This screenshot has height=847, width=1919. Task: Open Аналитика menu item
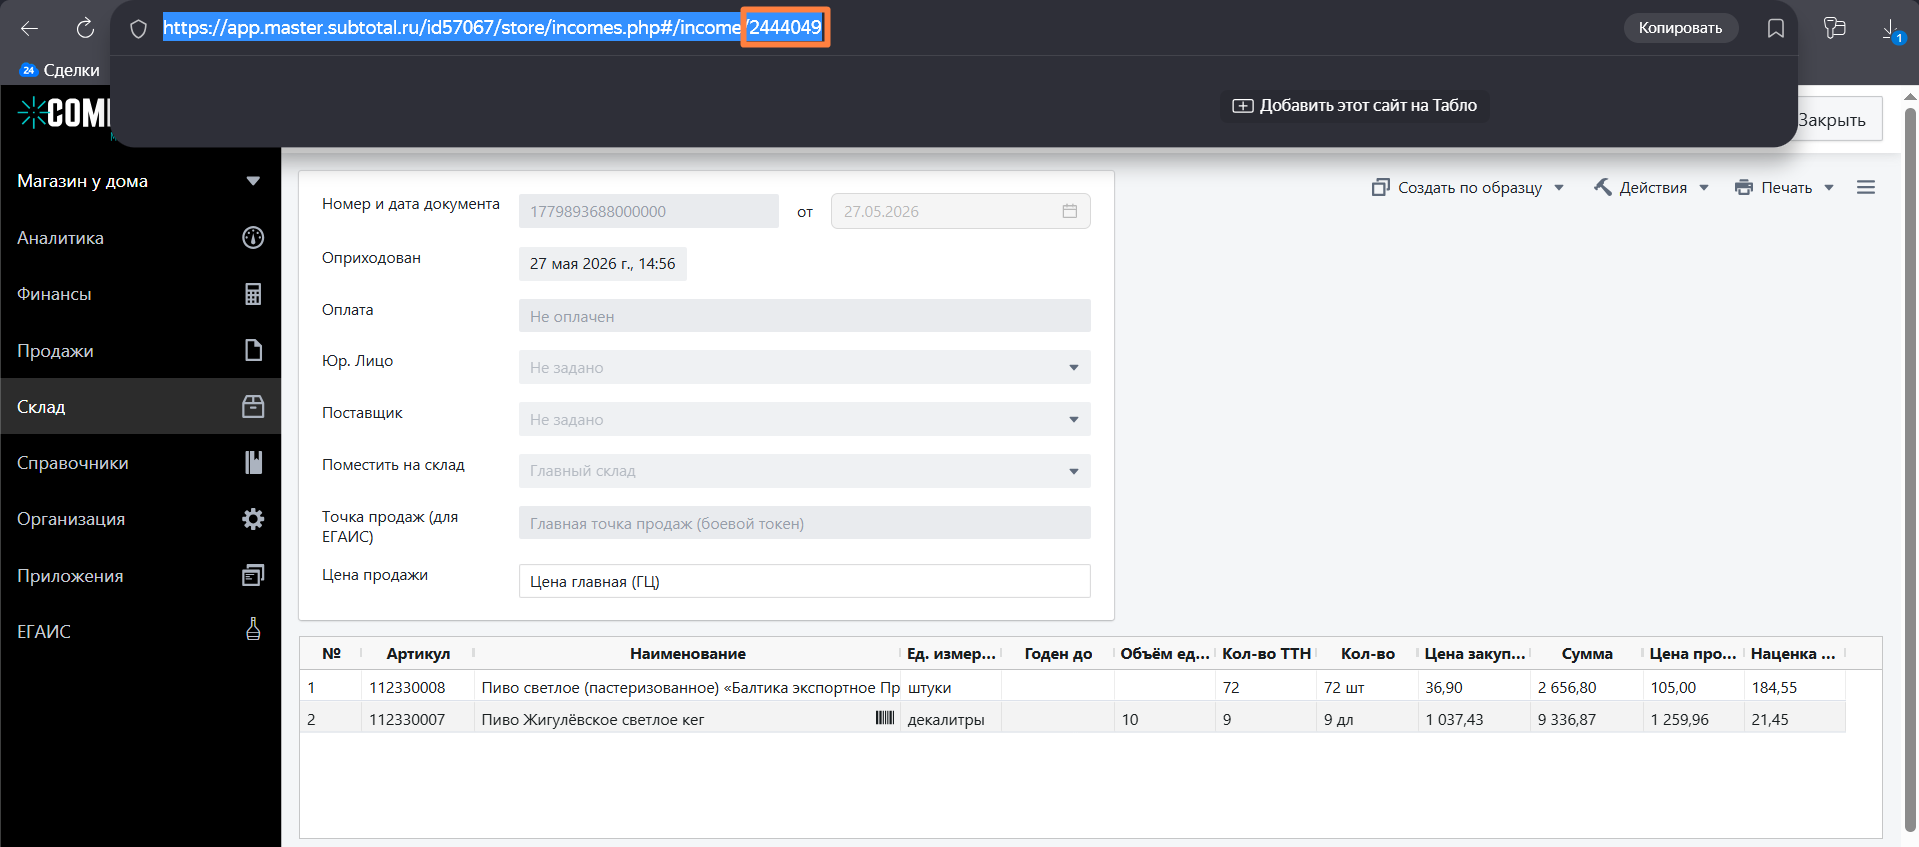click(x=140, y=237)
